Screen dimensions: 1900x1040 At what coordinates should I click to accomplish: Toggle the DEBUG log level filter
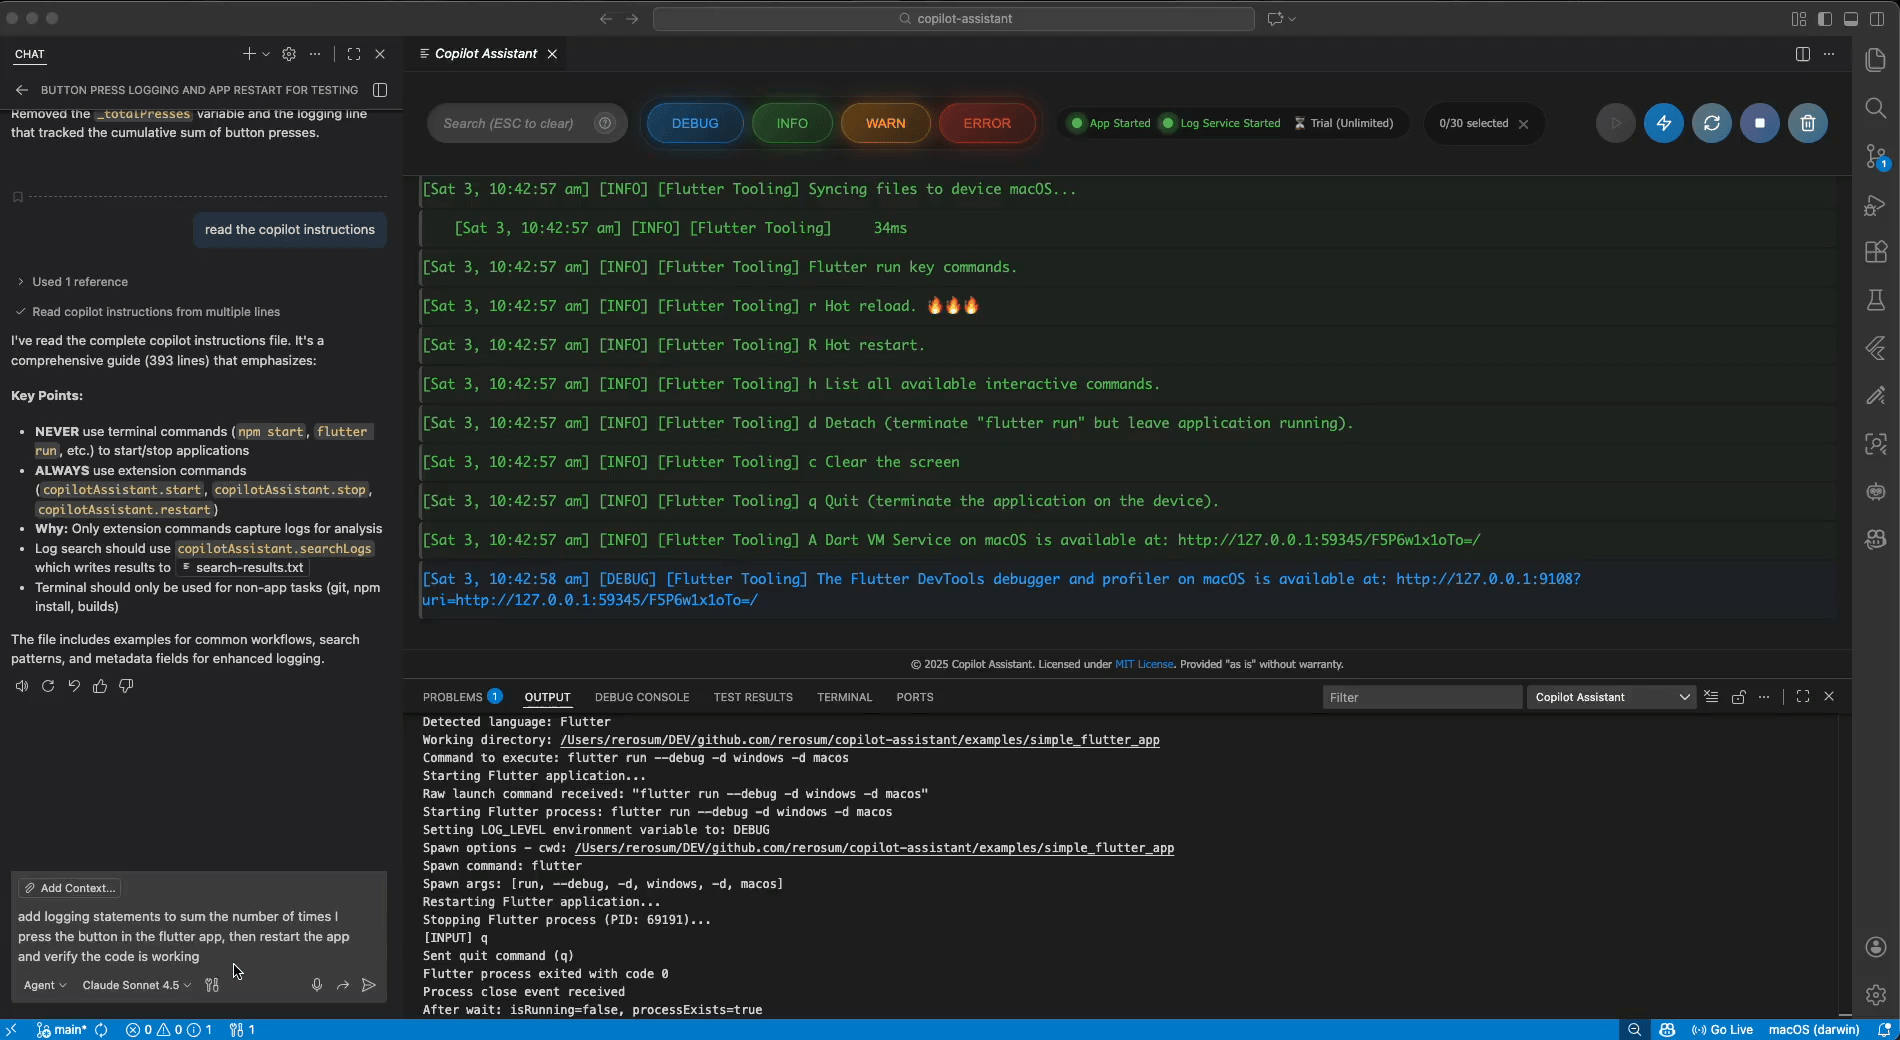pyautogui.click(x=694, y=123)
